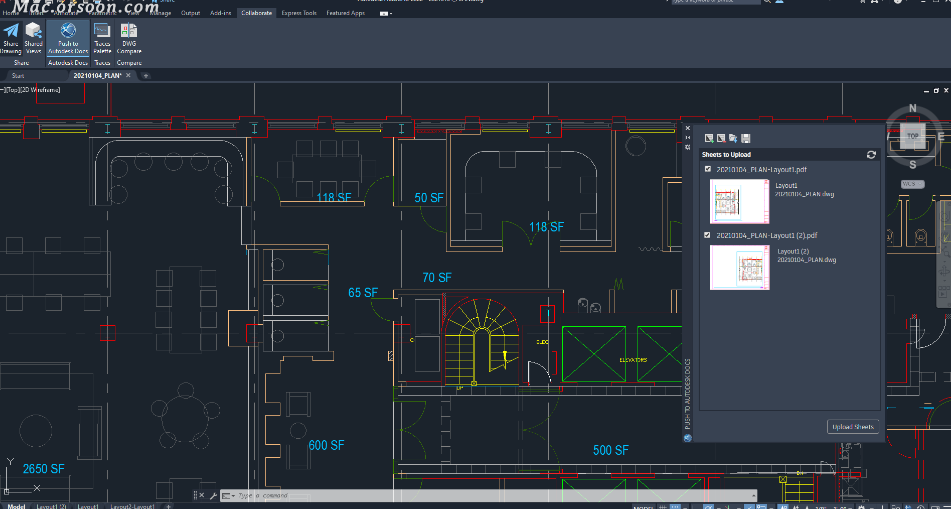The image size is (951, 509).
Task: Open the Traces Palette tool
Action: coord(102,38)
